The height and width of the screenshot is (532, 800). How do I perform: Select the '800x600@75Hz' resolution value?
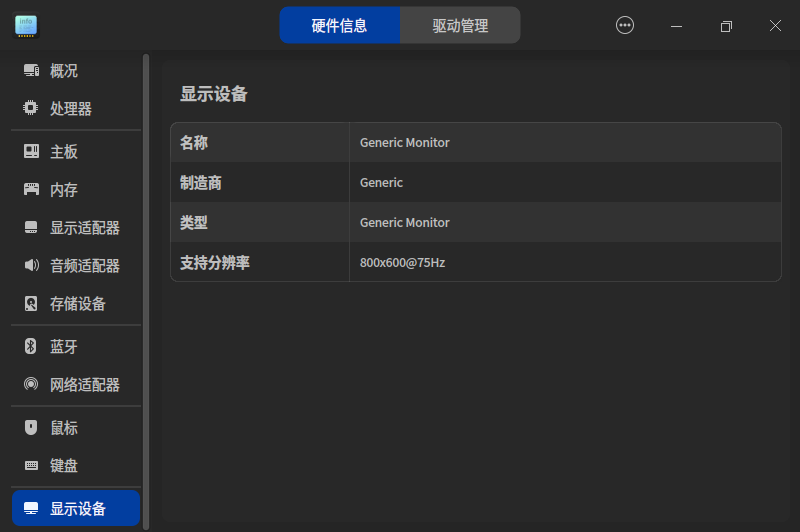click(402, 262)
